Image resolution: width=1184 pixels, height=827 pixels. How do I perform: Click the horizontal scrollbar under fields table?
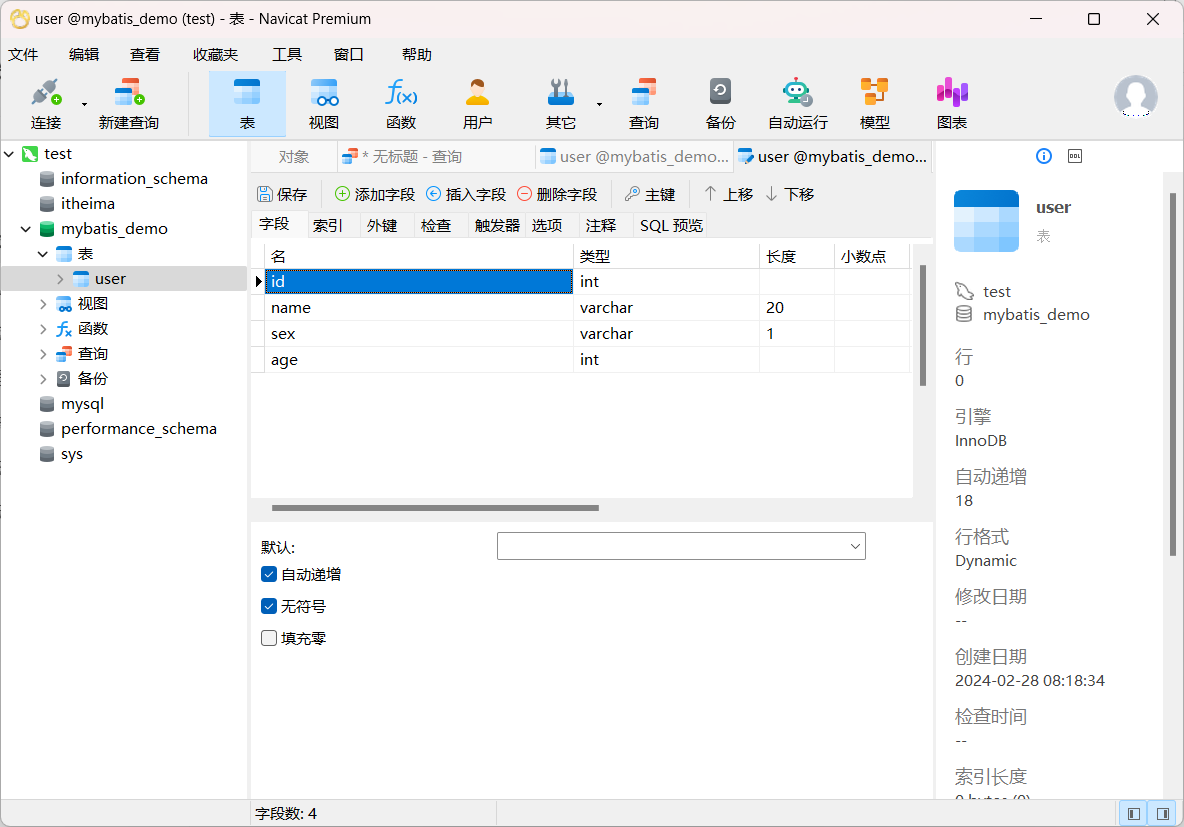(435, 508)
